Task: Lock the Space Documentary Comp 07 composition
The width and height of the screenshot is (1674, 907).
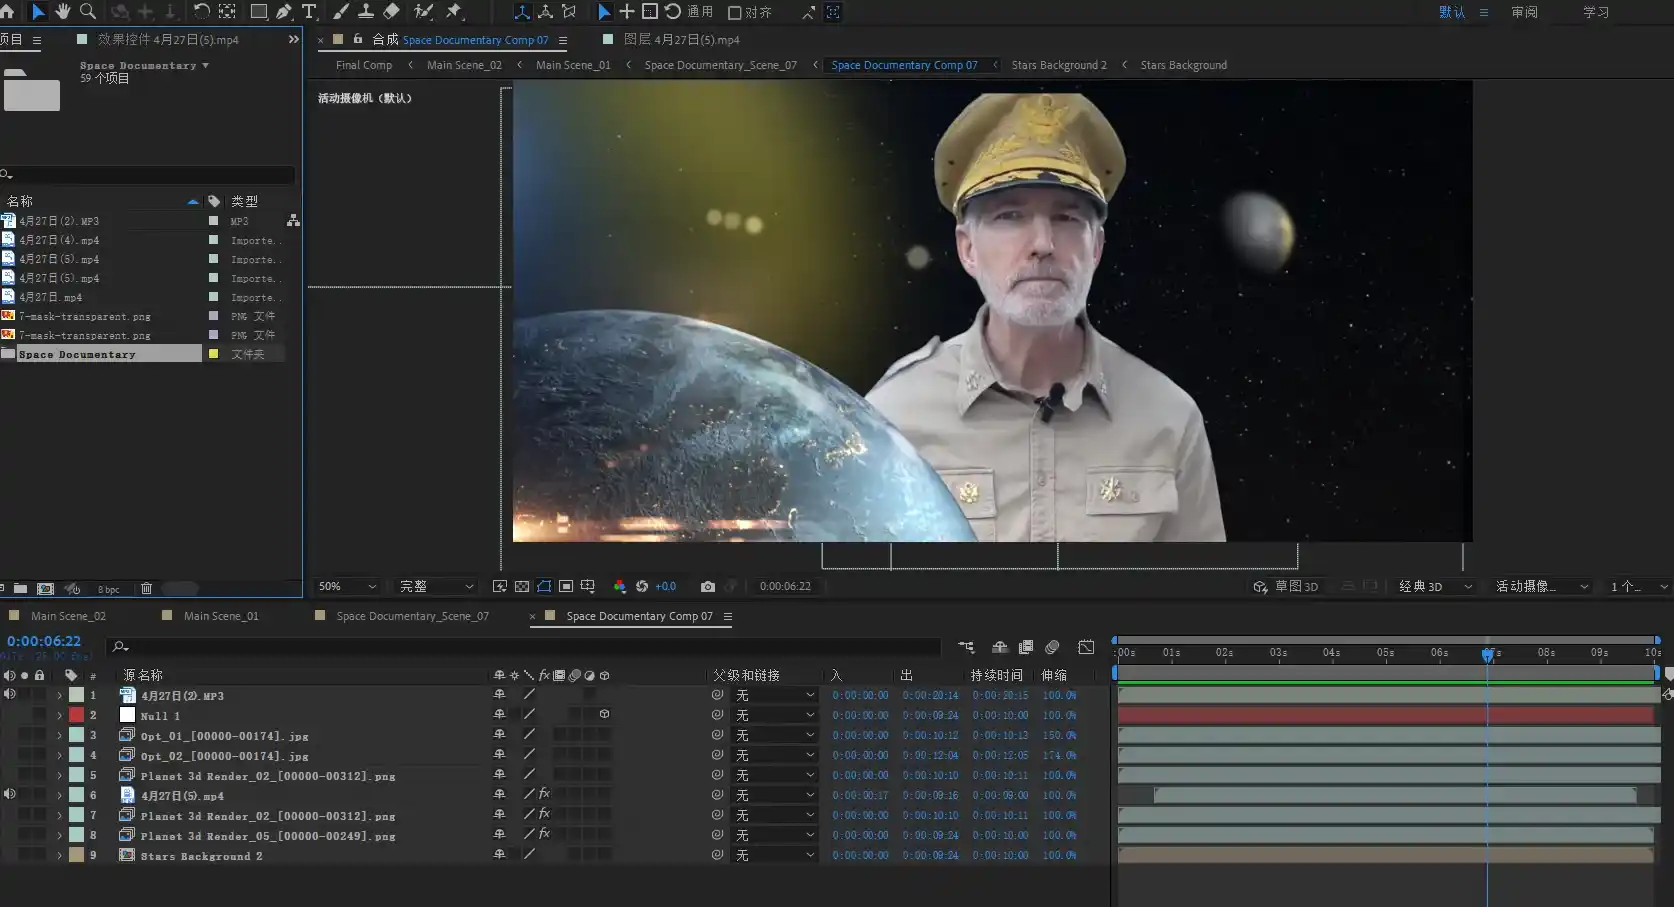Action: click(357, 39)
